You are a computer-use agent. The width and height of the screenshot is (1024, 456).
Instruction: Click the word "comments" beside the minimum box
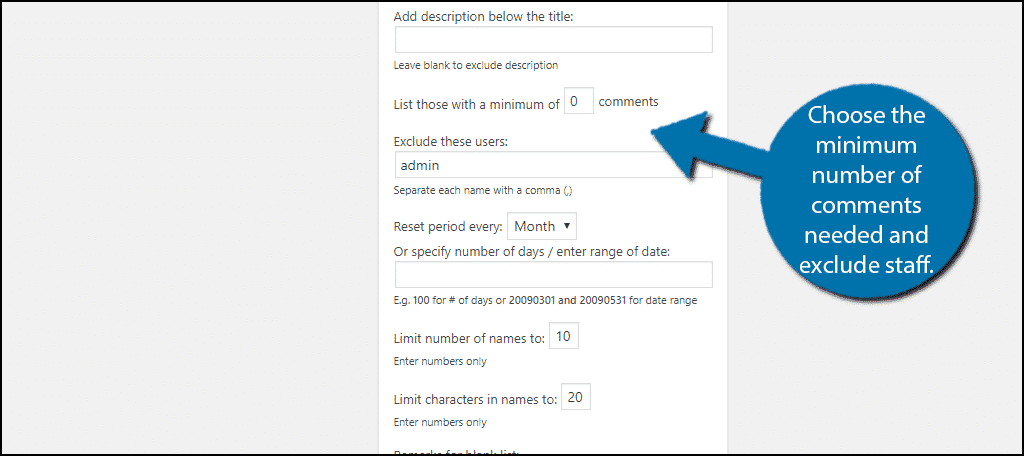click(628, 101)
